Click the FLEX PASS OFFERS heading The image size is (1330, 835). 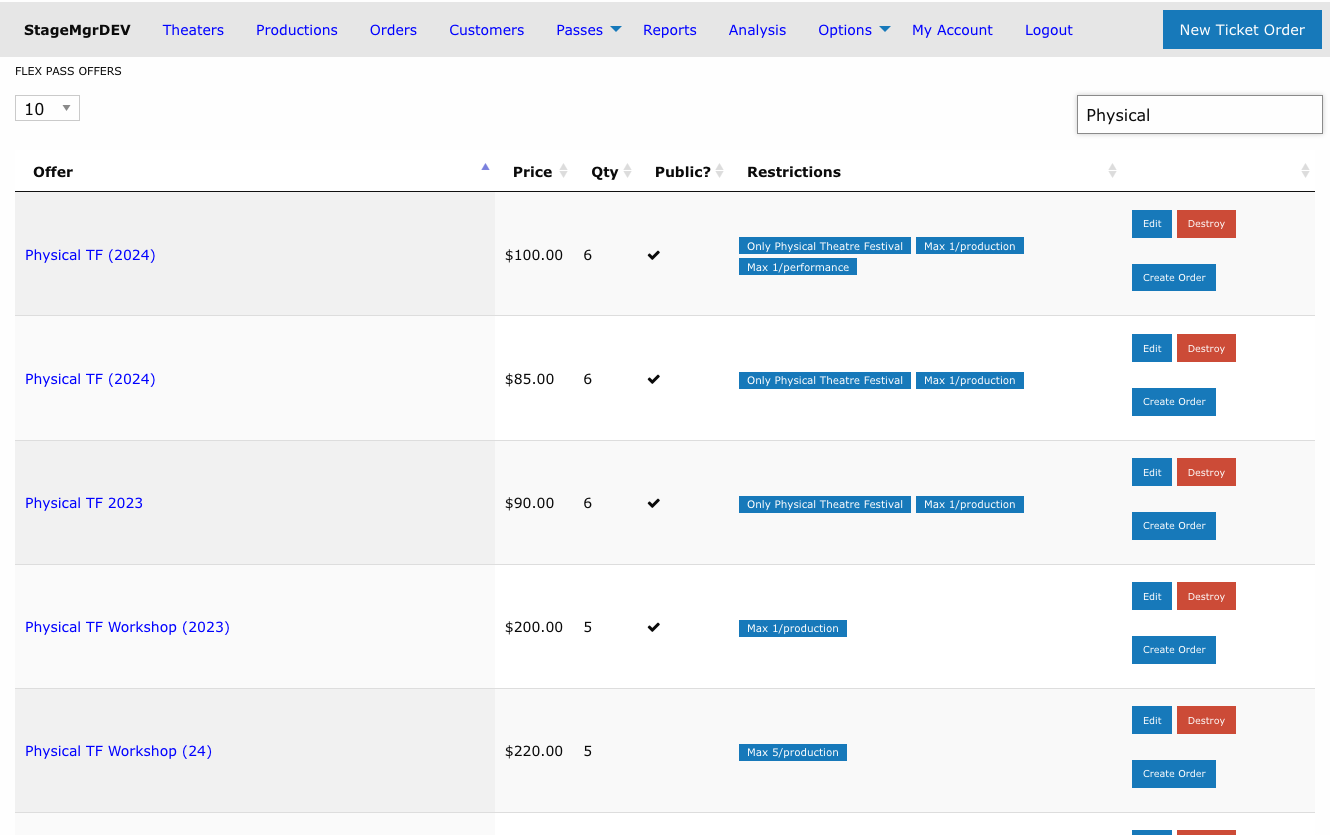click(68, 71)
